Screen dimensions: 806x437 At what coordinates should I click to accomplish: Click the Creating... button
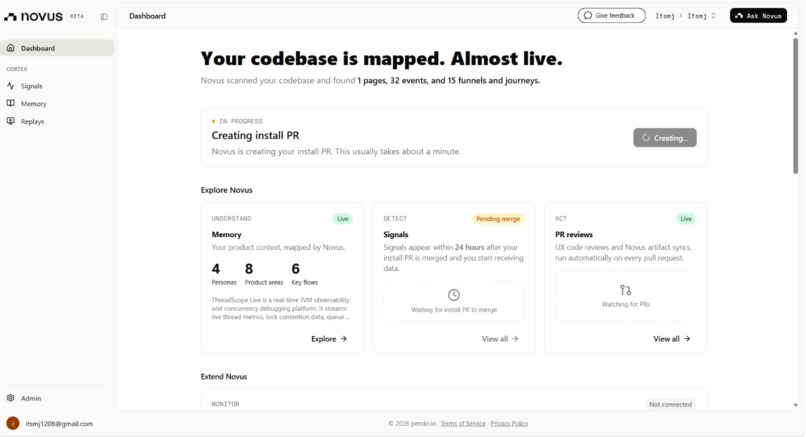point(665,138)
